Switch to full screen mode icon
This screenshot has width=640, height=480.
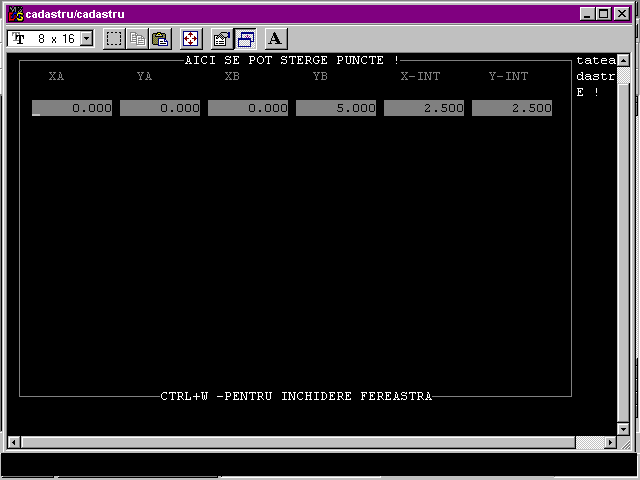190,39
